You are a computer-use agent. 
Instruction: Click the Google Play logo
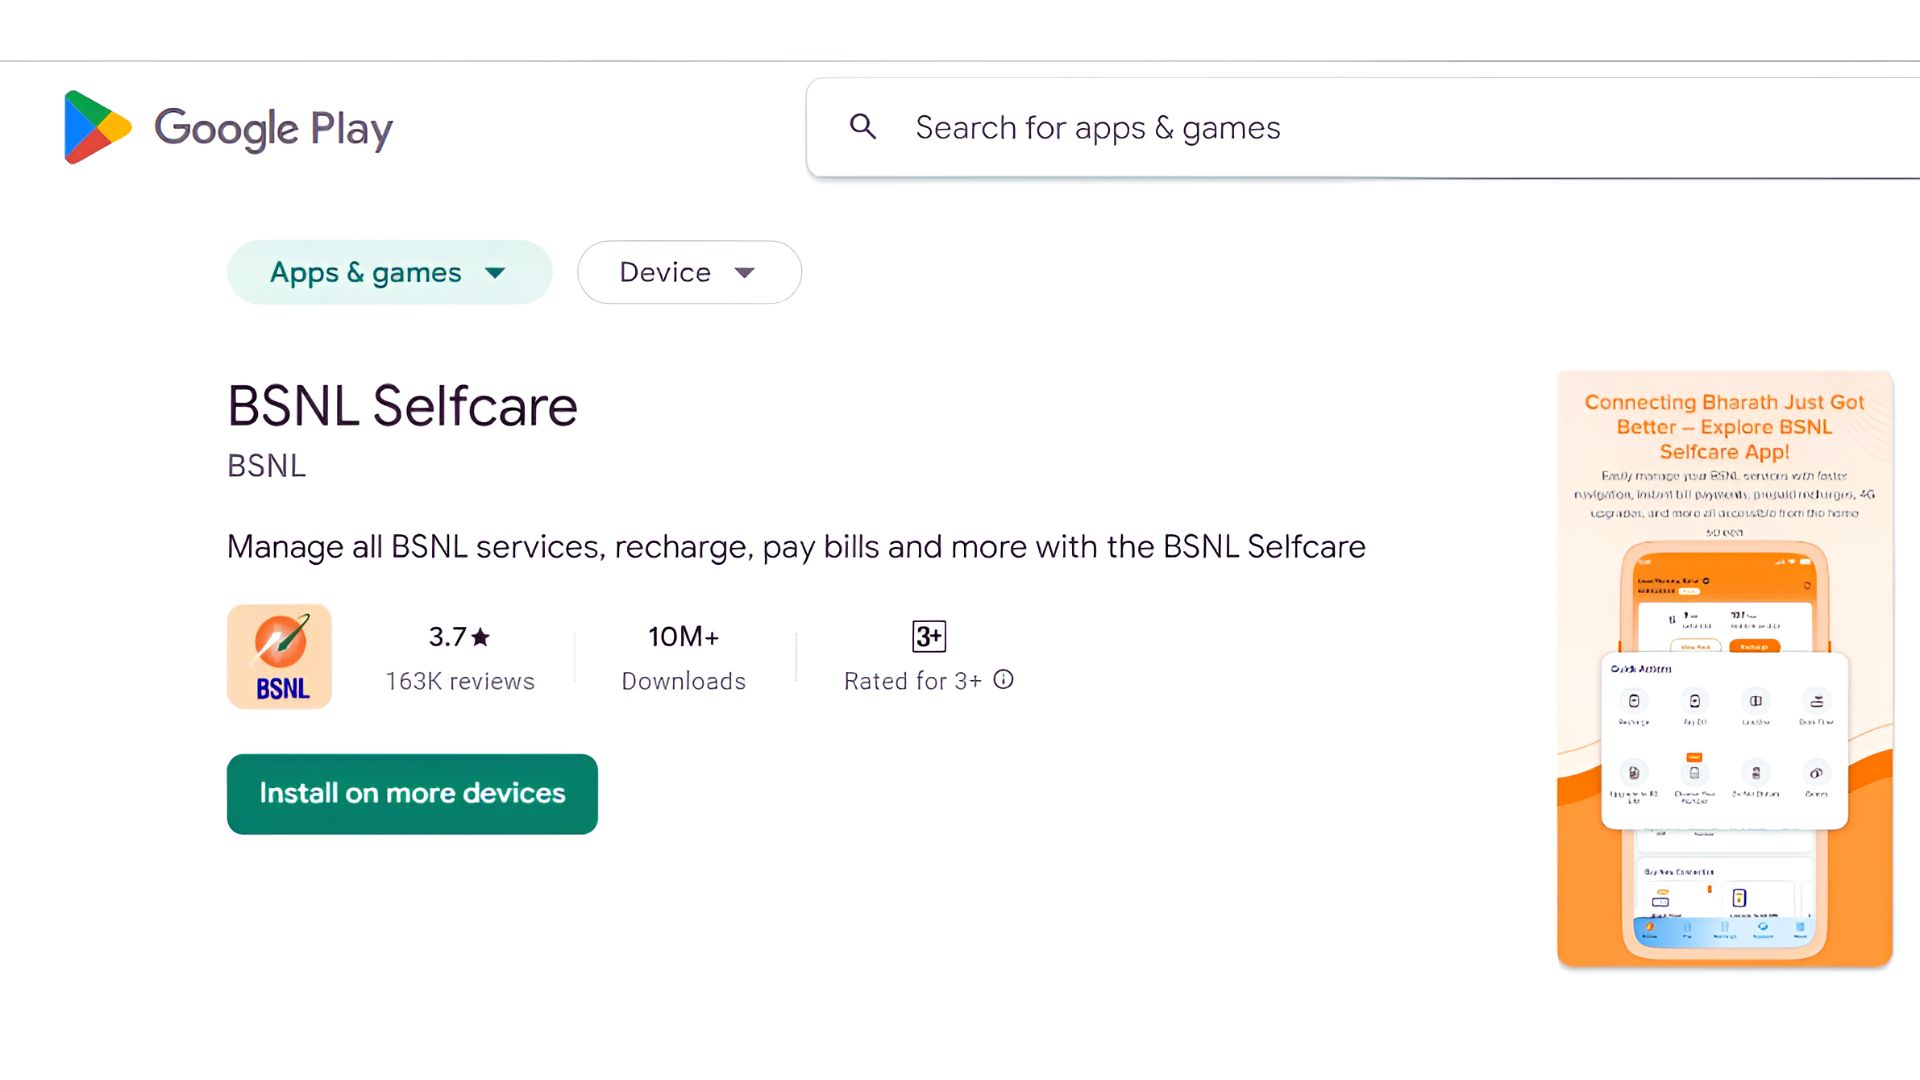pos(228,127)
